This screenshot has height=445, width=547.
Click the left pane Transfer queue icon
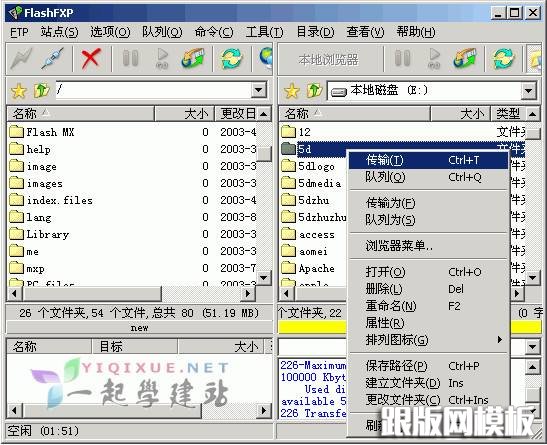click(x=193, y=58)
